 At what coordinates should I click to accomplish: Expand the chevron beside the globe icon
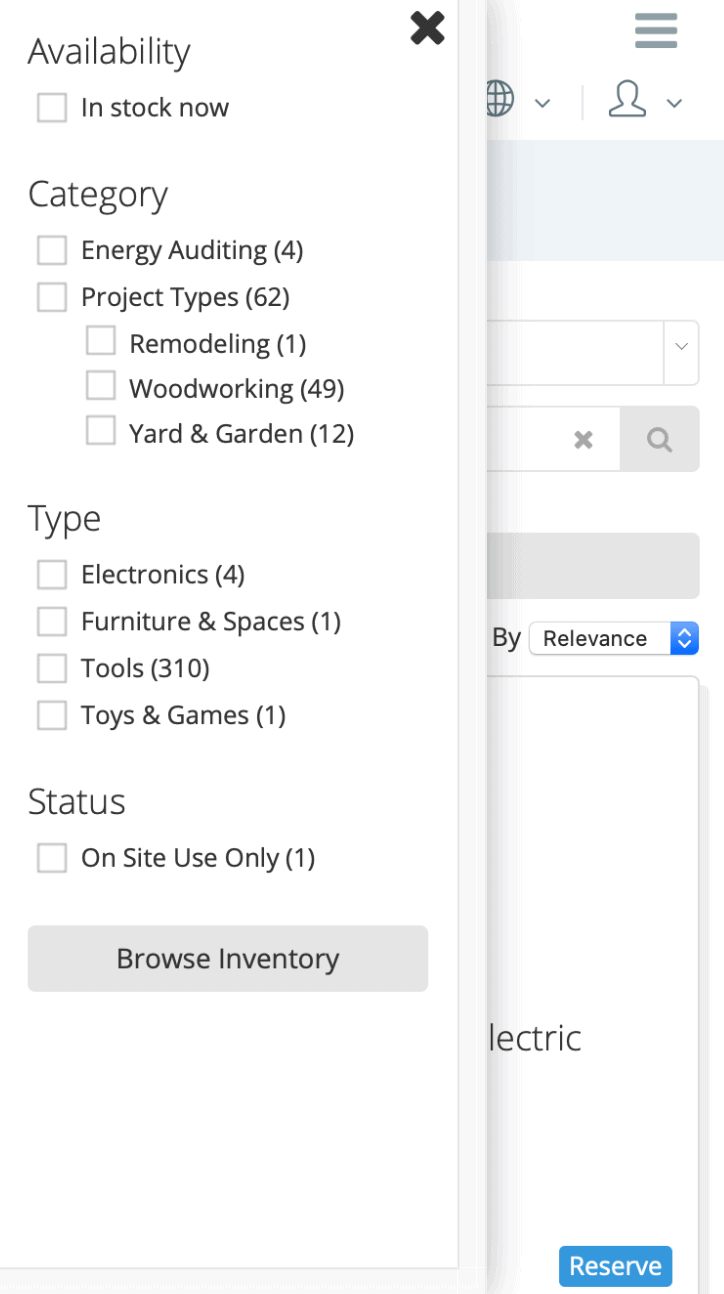coord(542,102)
